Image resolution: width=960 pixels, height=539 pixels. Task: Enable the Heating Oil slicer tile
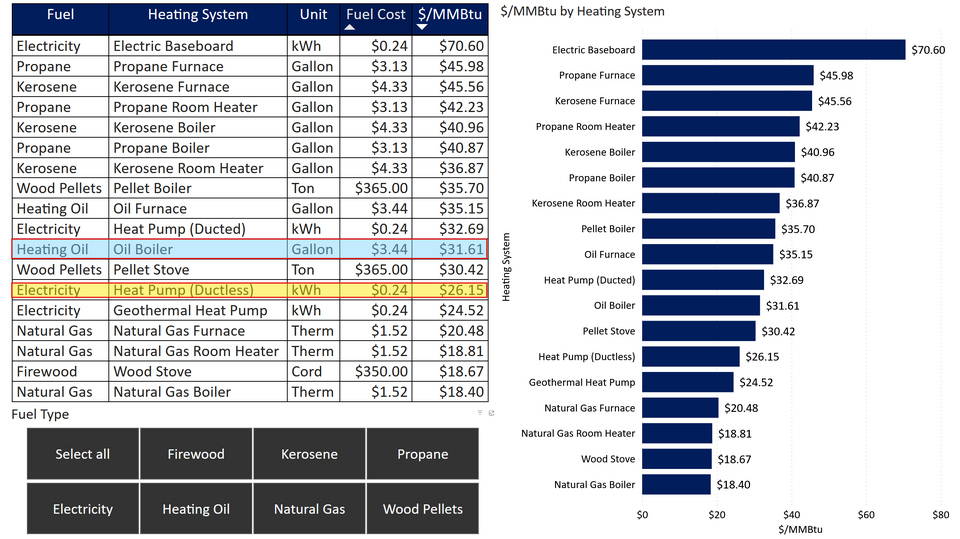click(196, 509)
